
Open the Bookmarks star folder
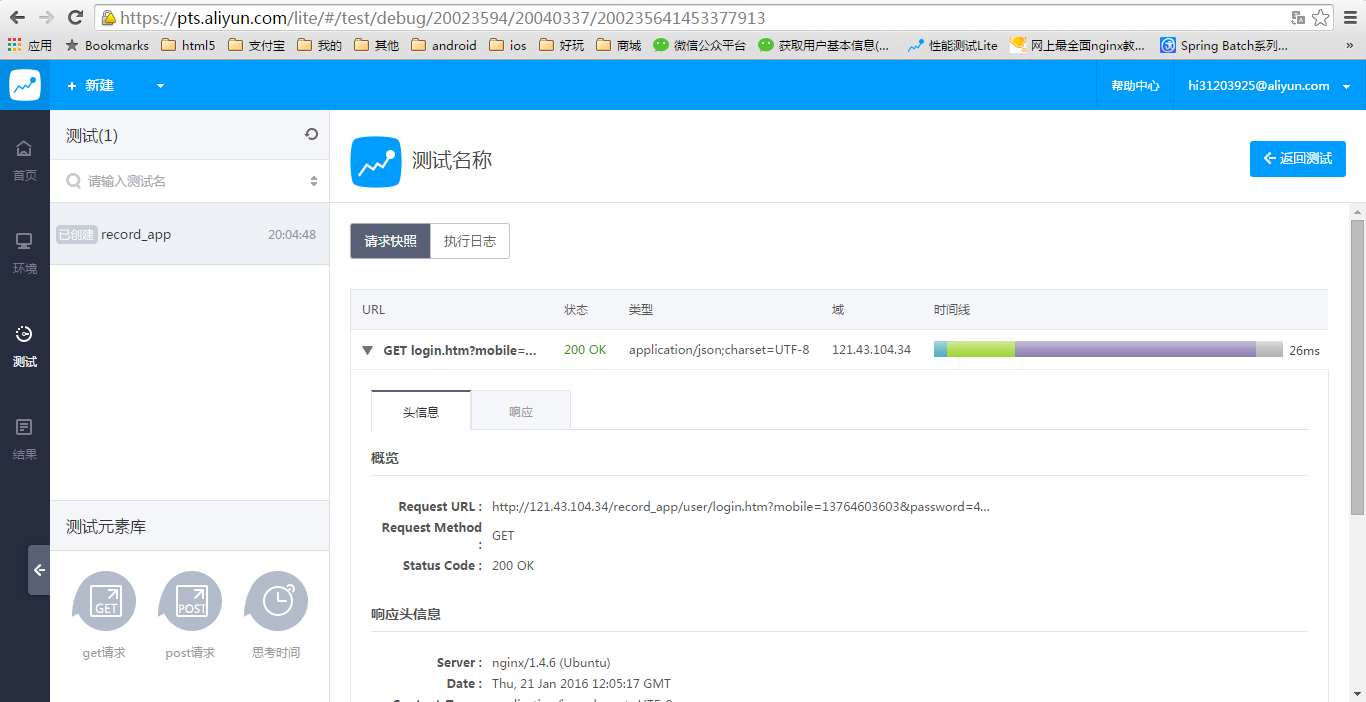tap(106, 45)
